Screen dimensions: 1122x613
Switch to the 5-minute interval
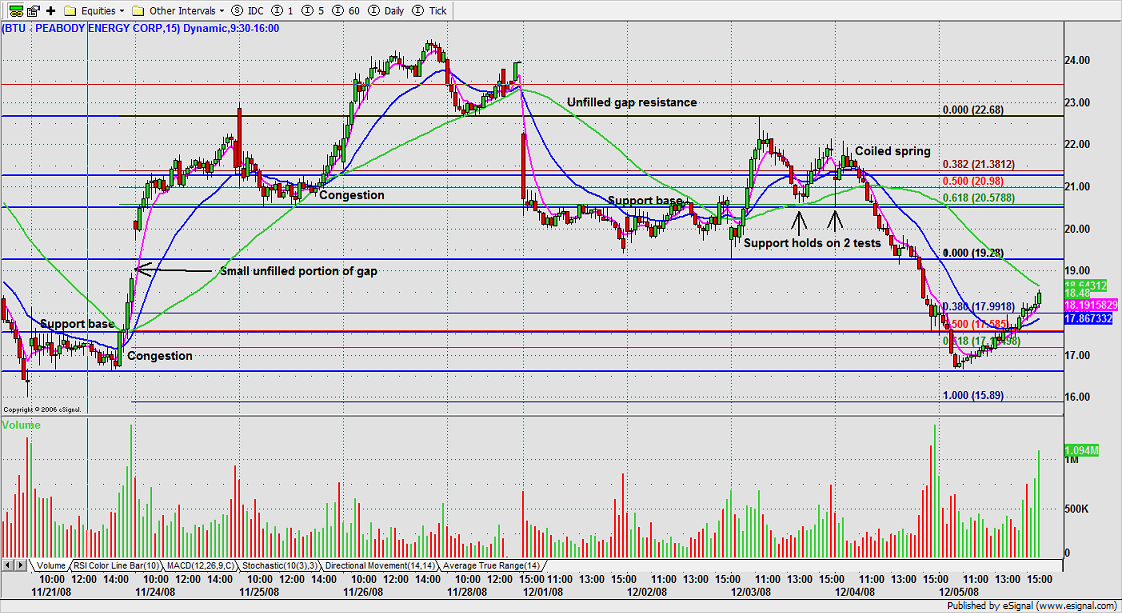click(x=313, y=11)
